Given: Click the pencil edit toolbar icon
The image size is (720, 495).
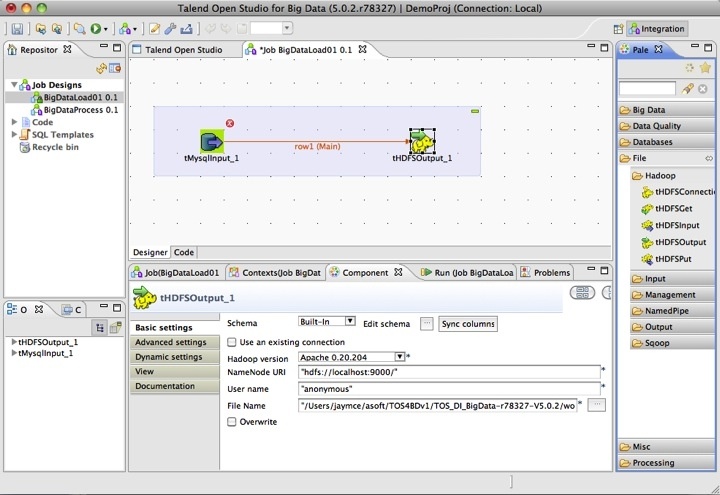Looking at the screenshot, I should click(x=155, y=29).
